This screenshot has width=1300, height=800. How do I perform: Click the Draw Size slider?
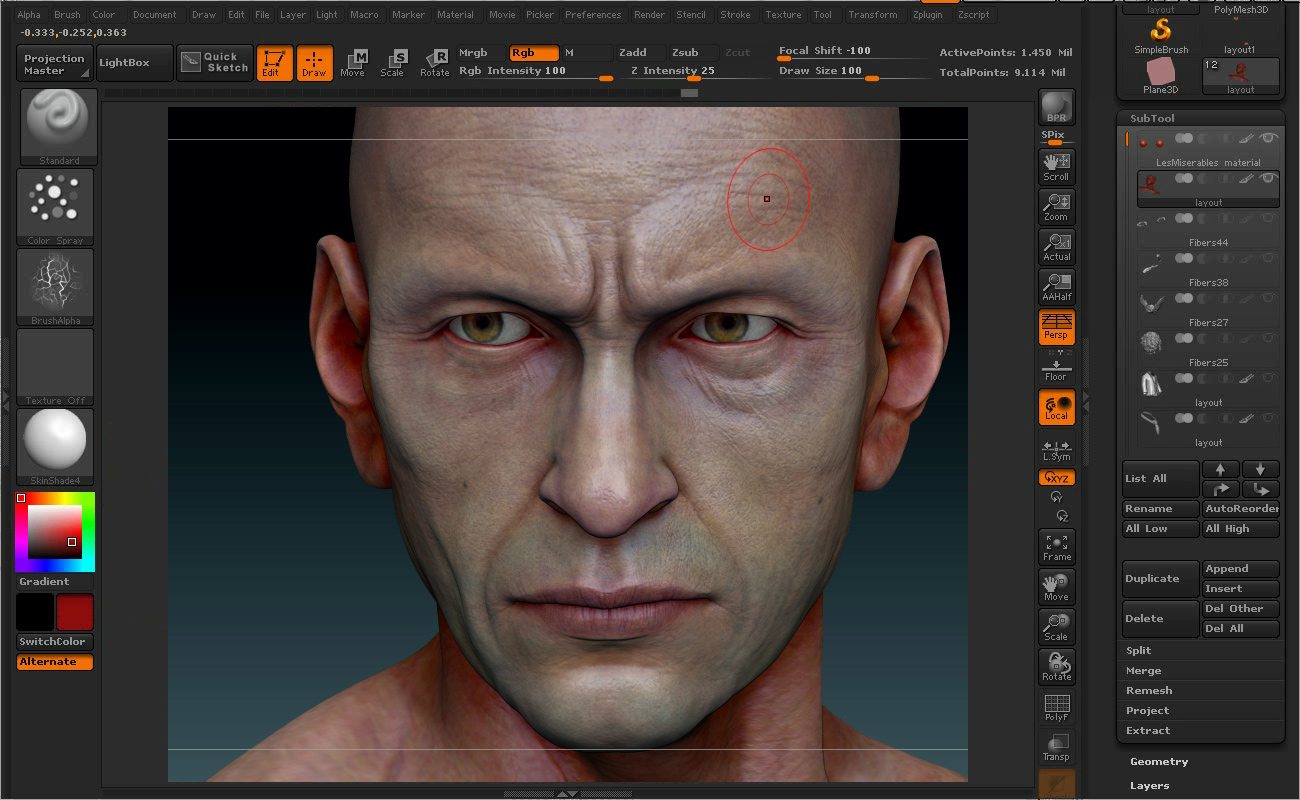852,72
